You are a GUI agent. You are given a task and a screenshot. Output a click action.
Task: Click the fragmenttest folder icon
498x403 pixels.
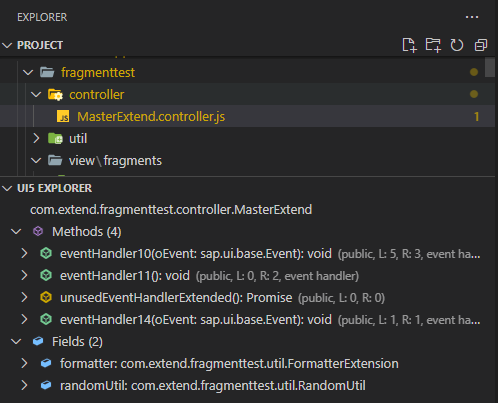[47, 72]
